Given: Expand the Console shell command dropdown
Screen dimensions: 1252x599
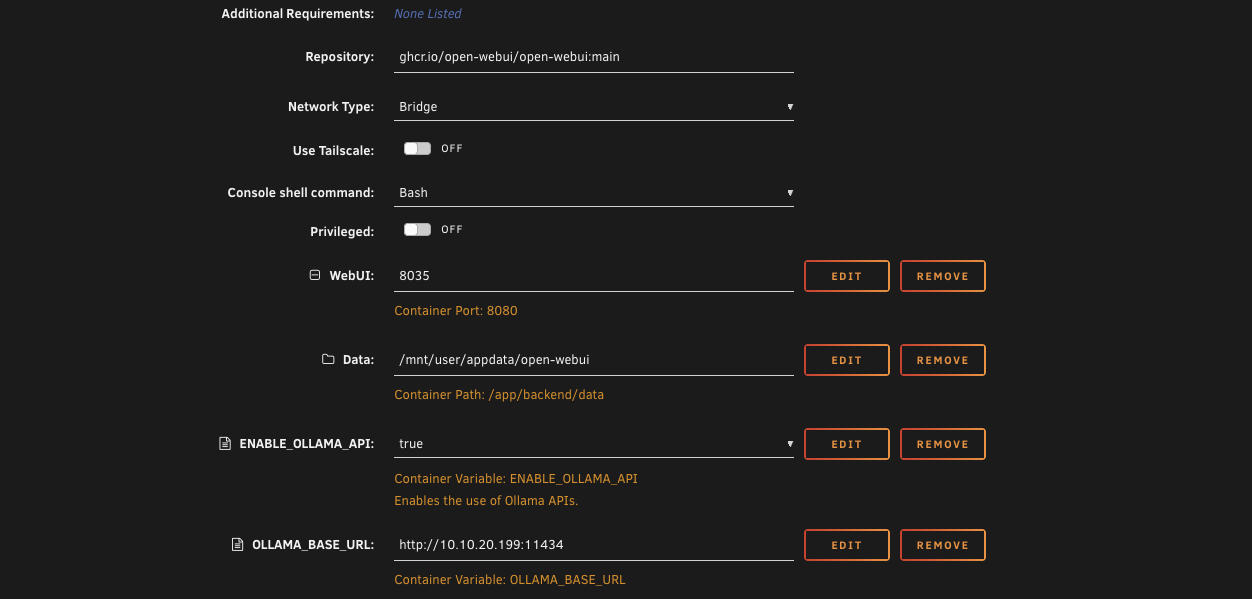Looking at the screenshot, I should (x=594, y=193).
